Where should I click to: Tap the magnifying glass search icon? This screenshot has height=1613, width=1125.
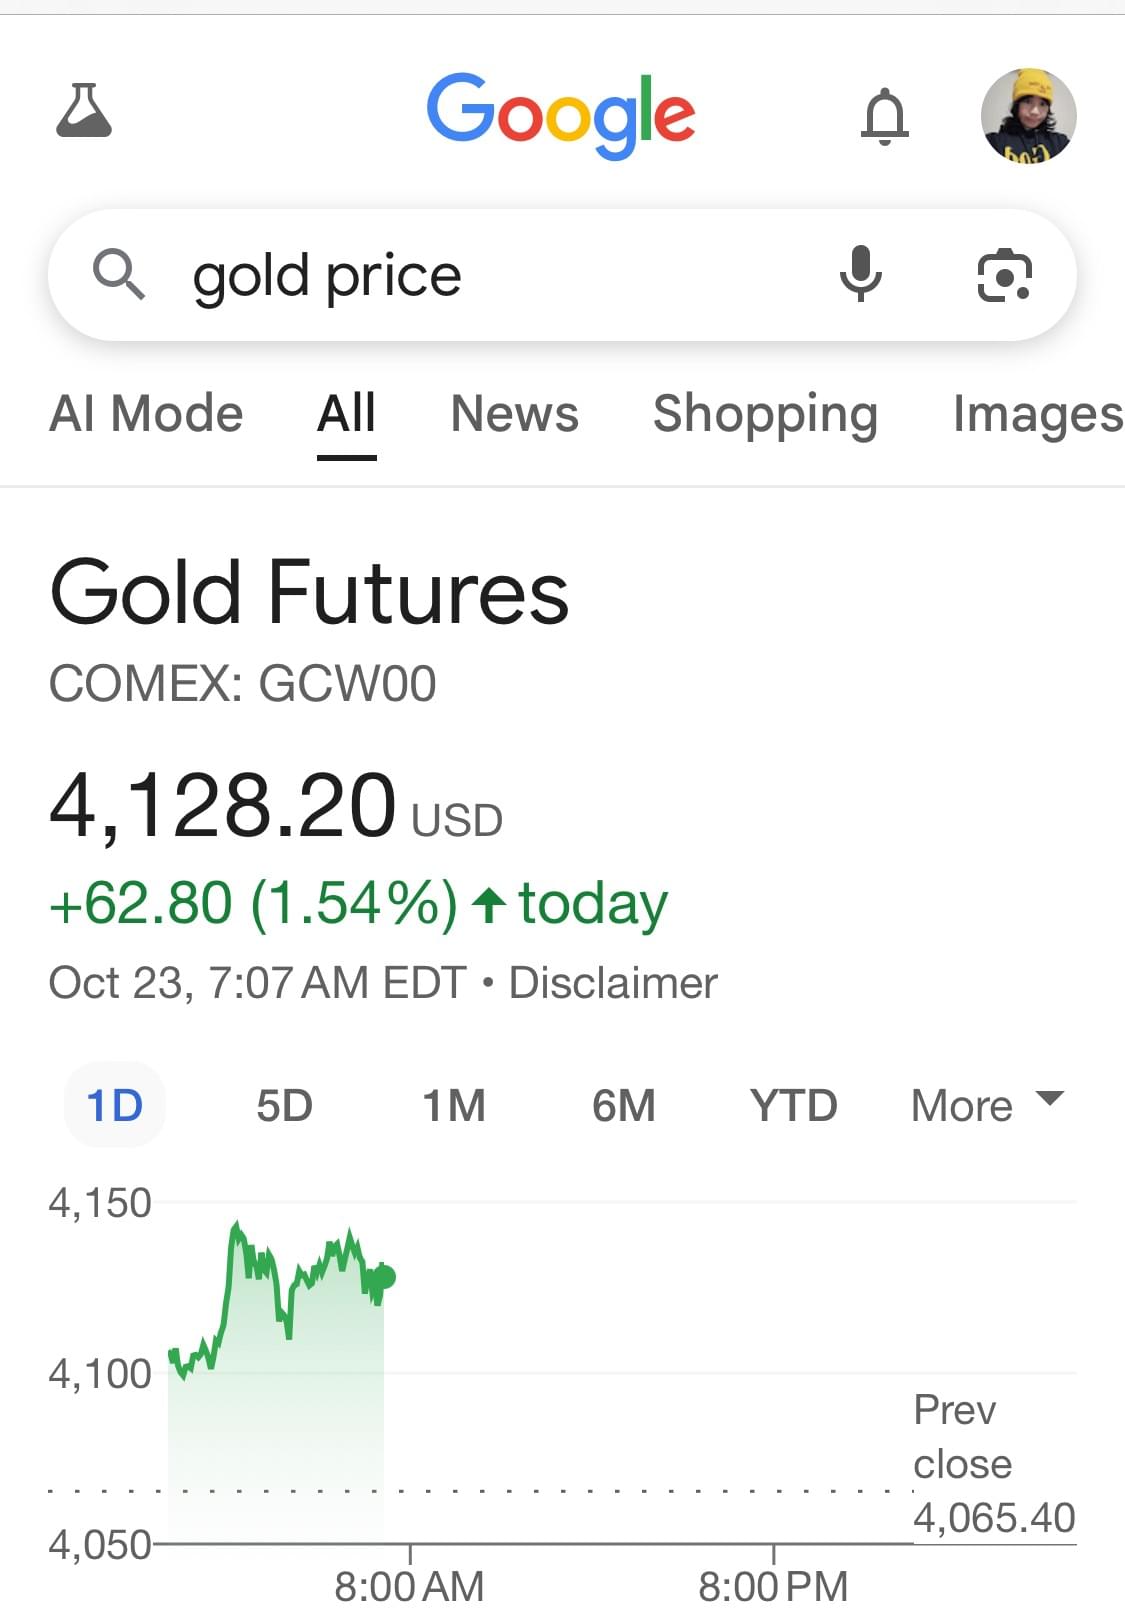point(119,275)
